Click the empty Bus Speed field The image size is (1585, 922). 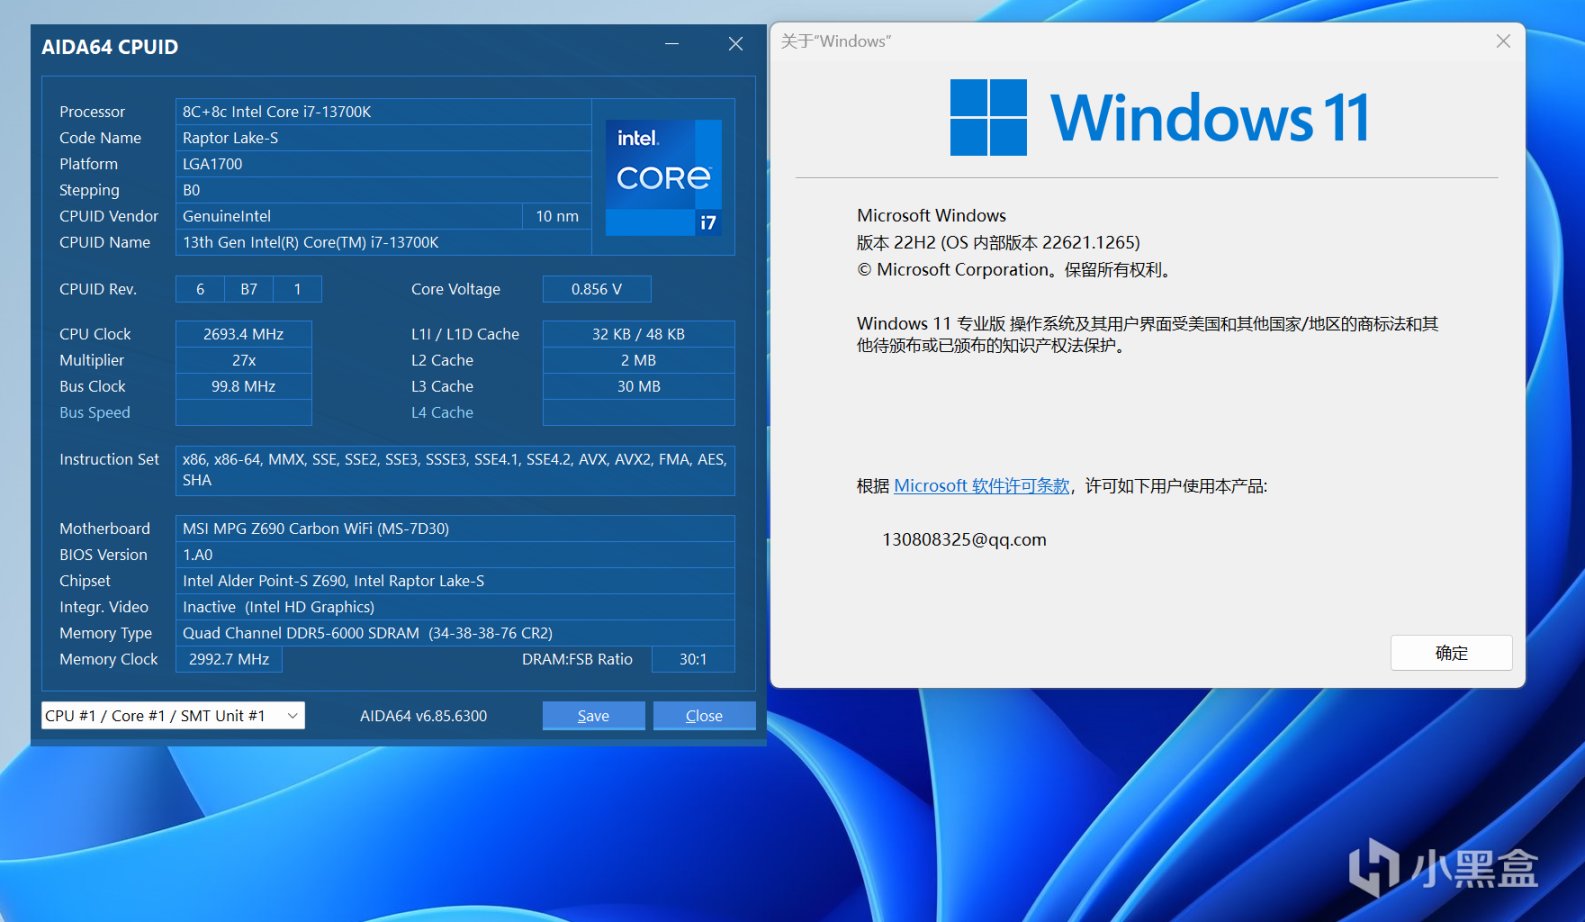(244, 412)
